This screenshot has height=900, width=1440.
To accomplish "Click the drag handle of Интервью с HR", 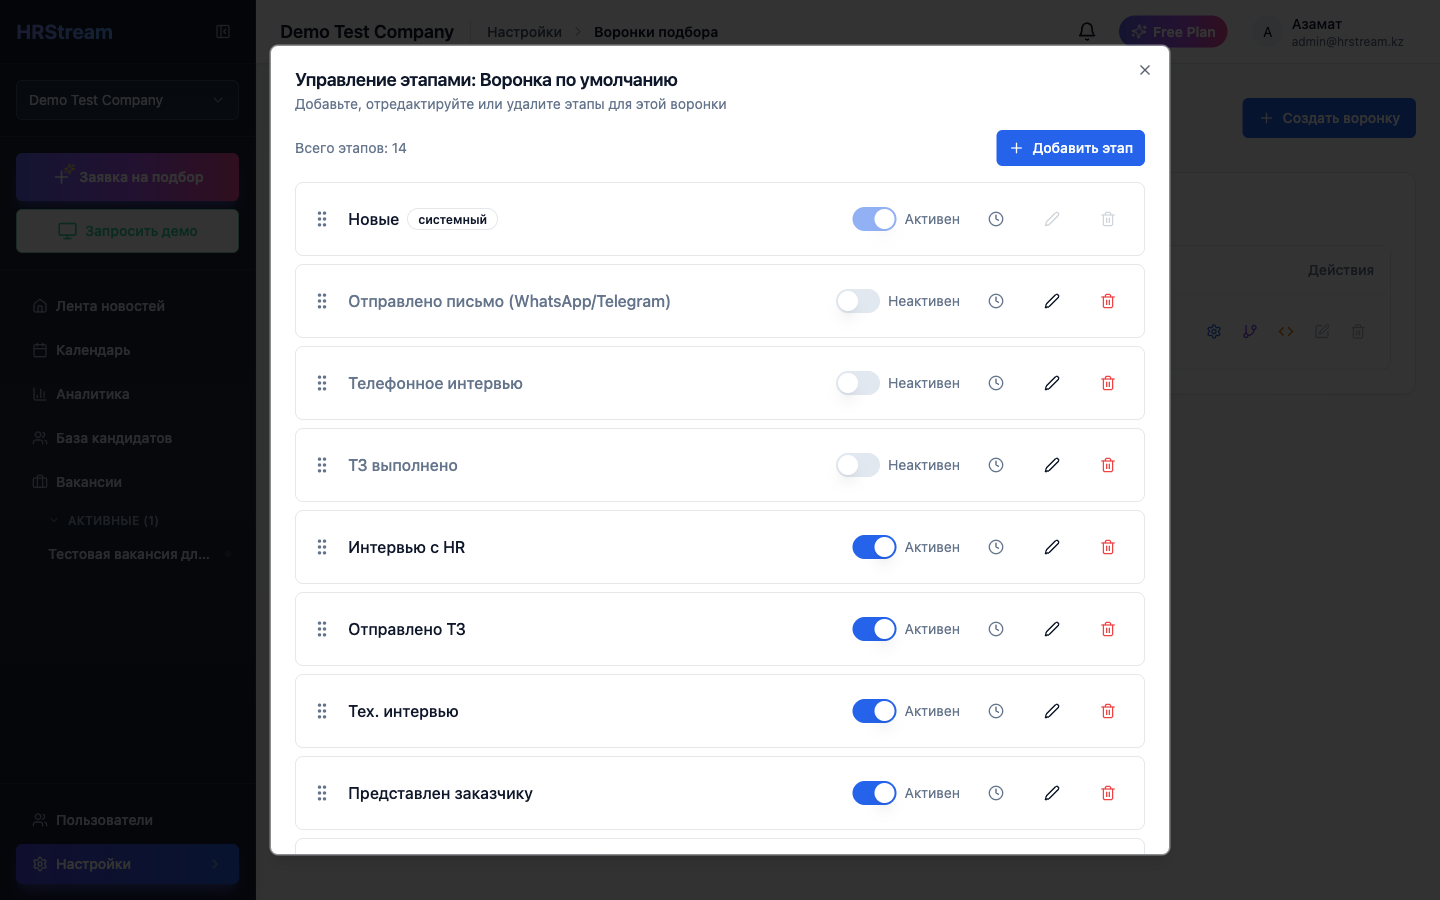I will coord(322,547).
